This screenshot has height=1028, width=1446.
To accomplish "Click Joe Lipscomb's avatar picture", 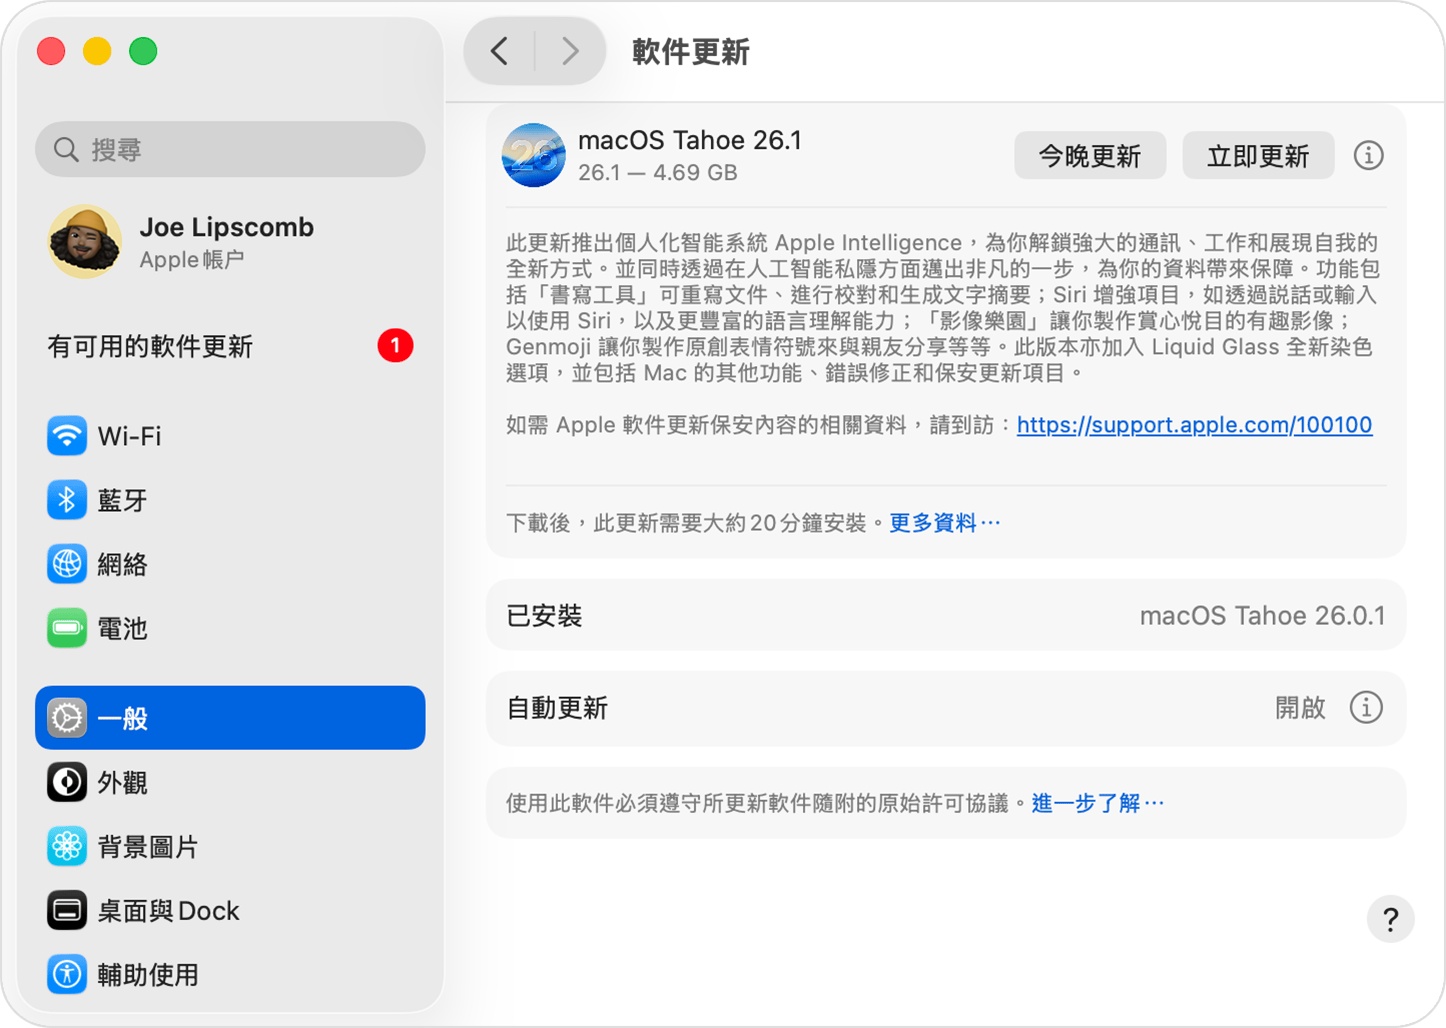I will 85,241.
